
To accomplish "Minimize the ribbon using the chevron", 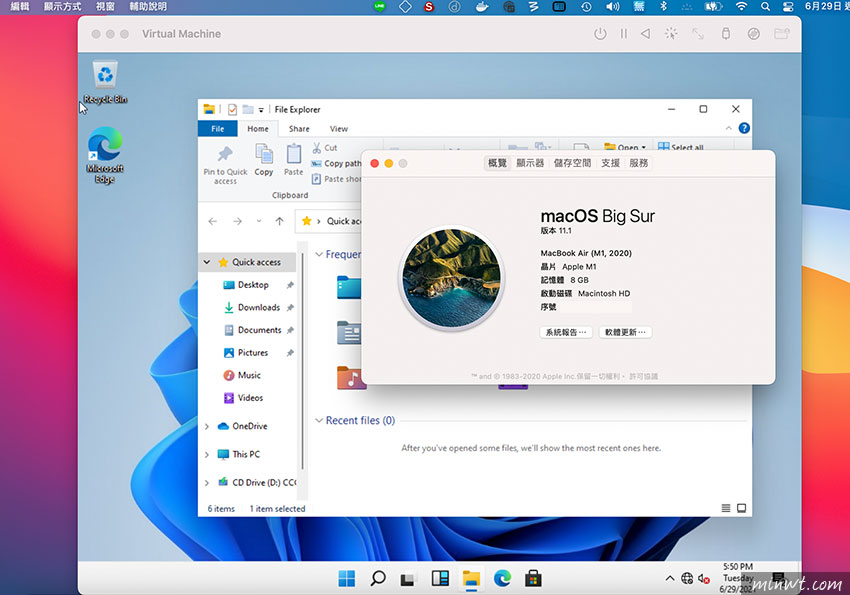I will click(x=729, y=128).
